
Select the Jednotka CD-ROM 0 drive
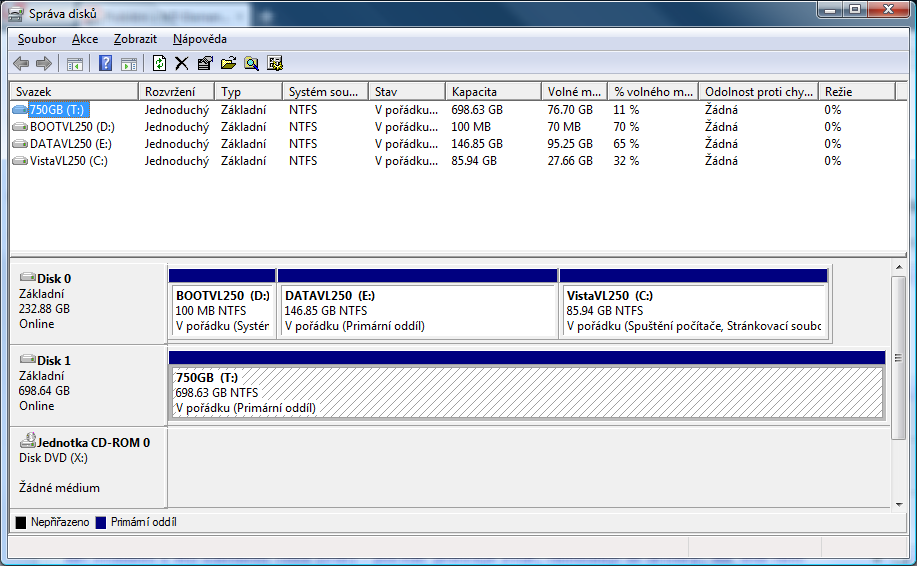tap(87, 464)
